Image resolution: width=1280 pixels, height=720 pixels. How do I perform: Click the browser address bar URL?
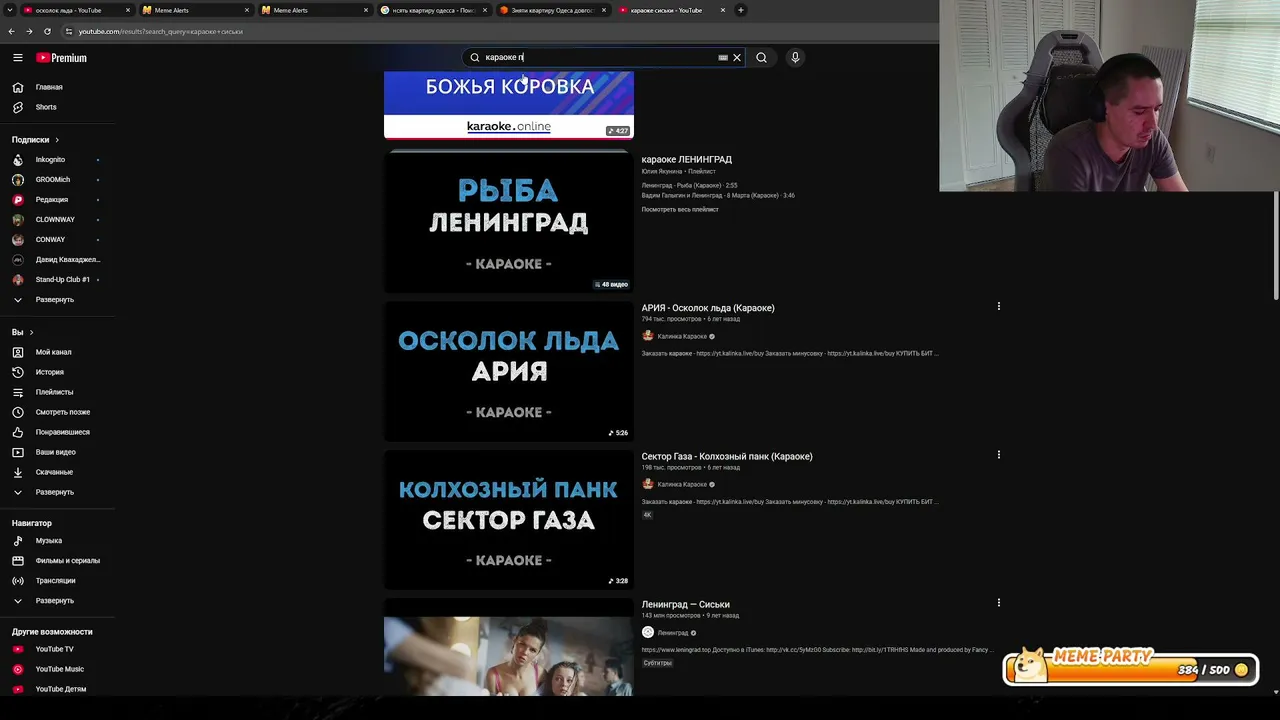(161, 31)
